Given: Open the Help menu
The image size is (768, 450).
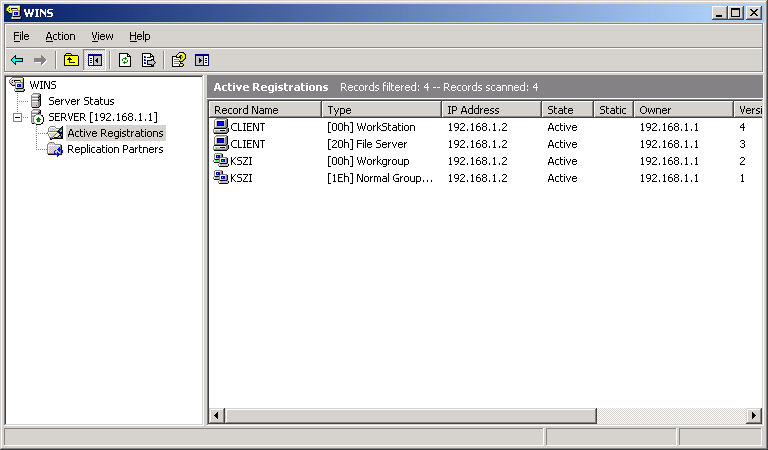Looking at the screenshot, I should tap(140, 36).
